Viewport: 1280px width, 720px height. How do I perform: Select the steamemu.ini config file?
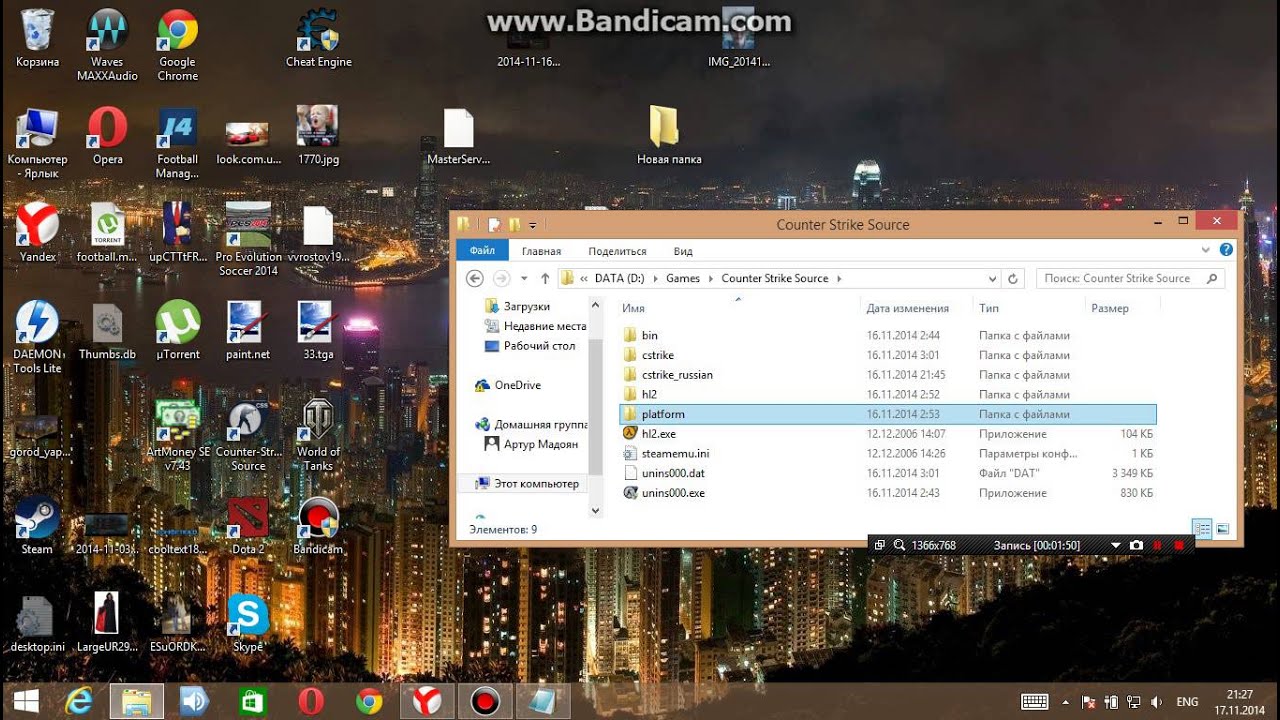click(887, 454)
